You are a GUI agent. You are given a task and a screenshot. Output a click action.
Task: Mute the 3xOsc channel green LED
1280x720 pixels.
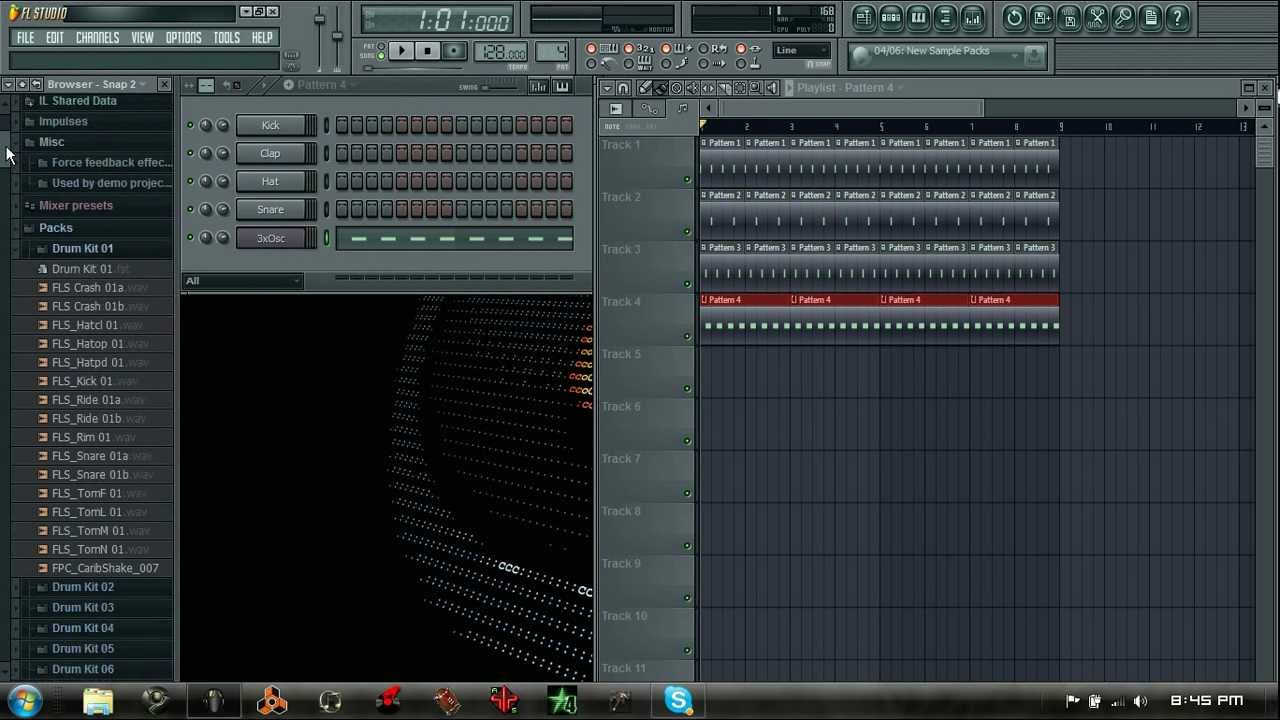[x=190, y=238]
